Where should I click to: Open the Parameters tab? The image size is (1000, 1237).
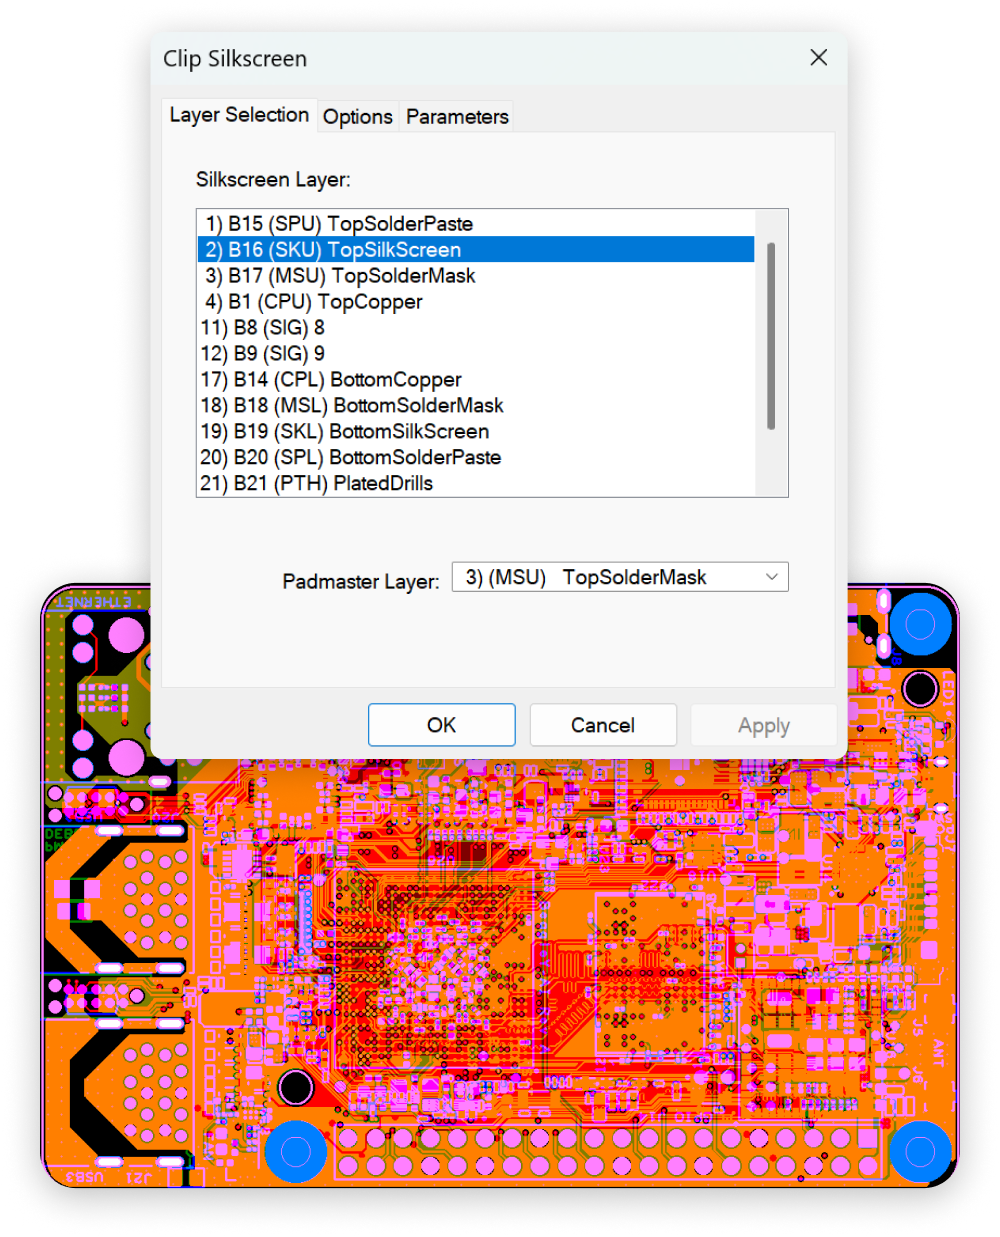click(x=457, y=117)
